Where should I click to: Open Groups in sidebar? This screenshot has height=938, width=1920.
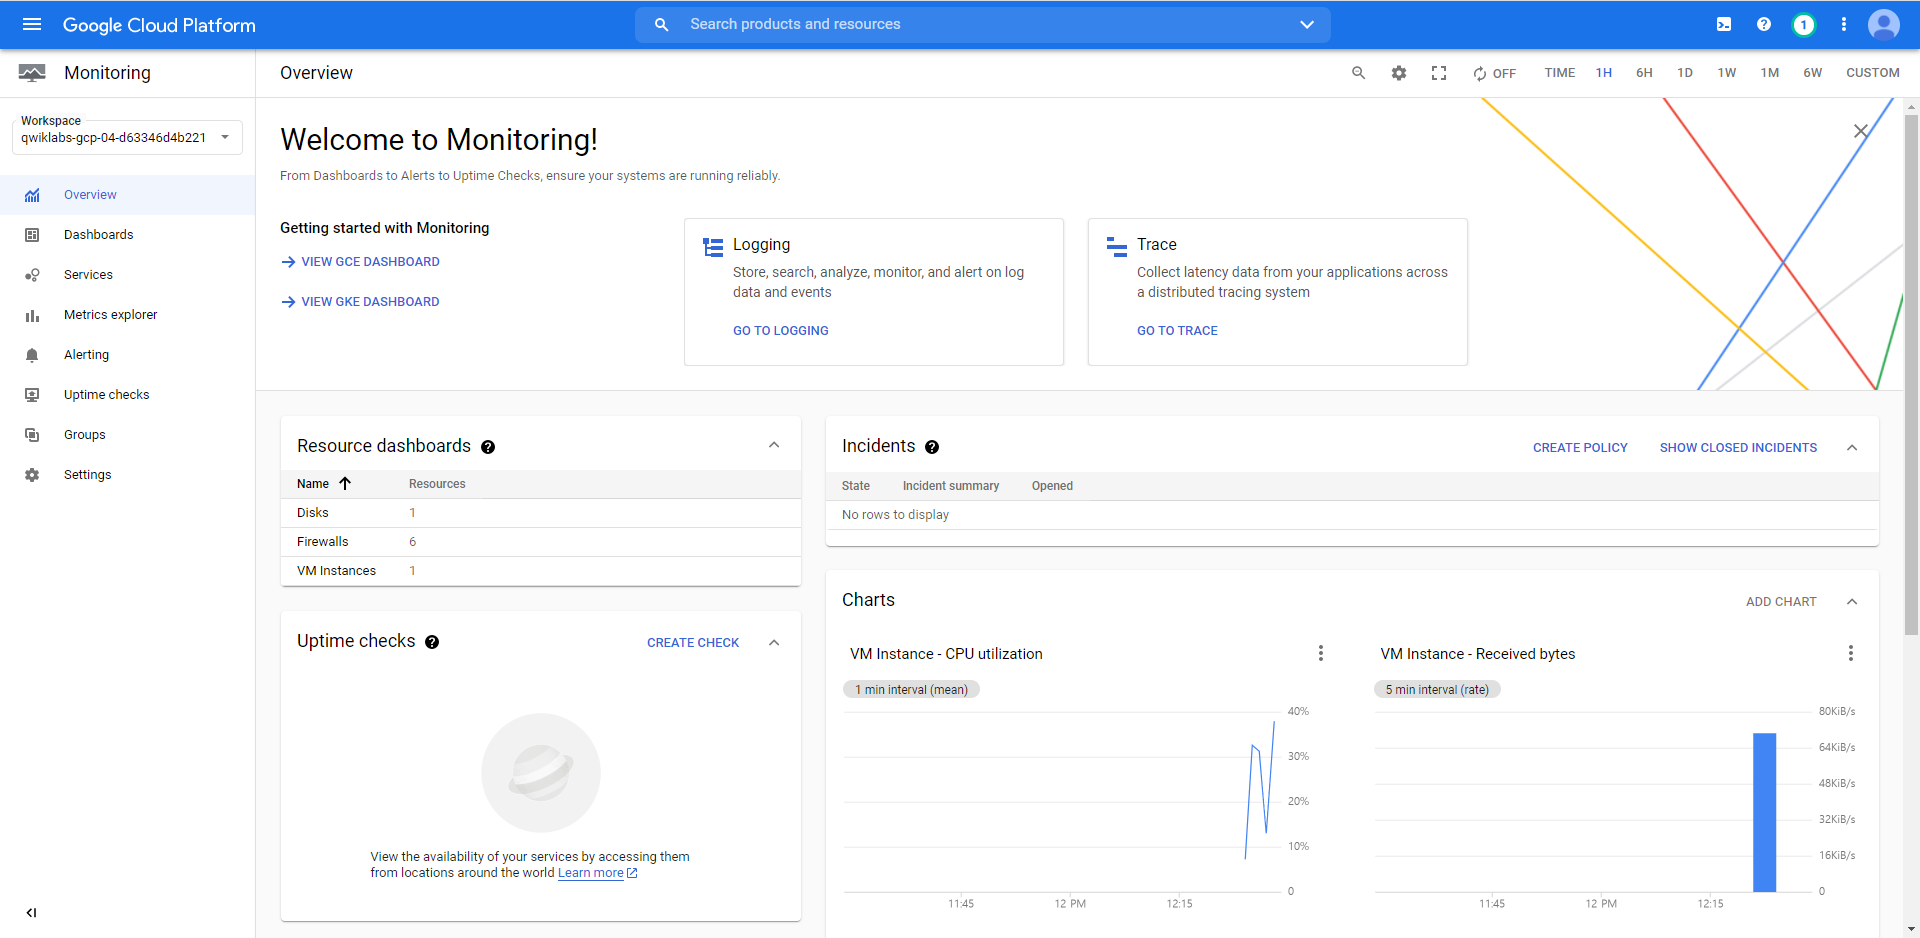click(x=127, y=435)
